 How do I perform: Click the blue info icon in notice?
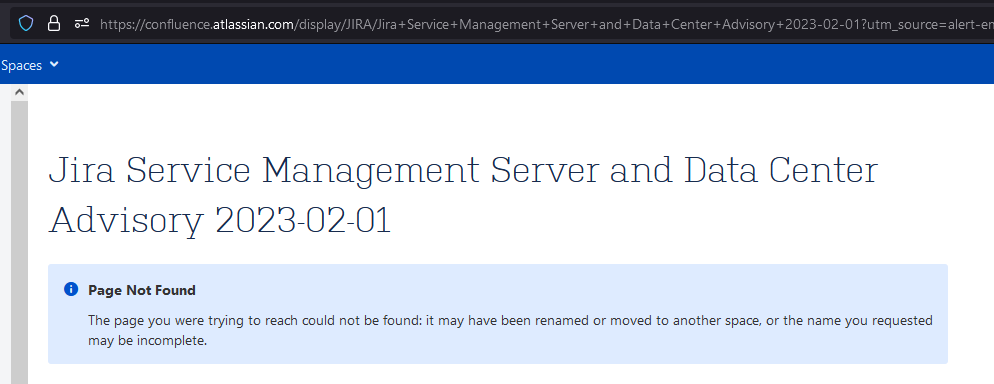point(71,290)
